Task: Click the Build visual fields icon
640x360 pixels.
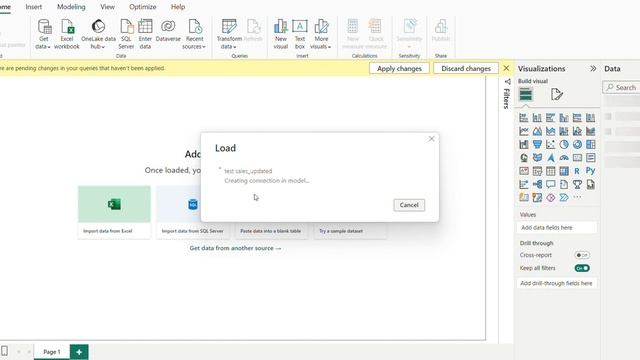Action: (x=526, y=95)
